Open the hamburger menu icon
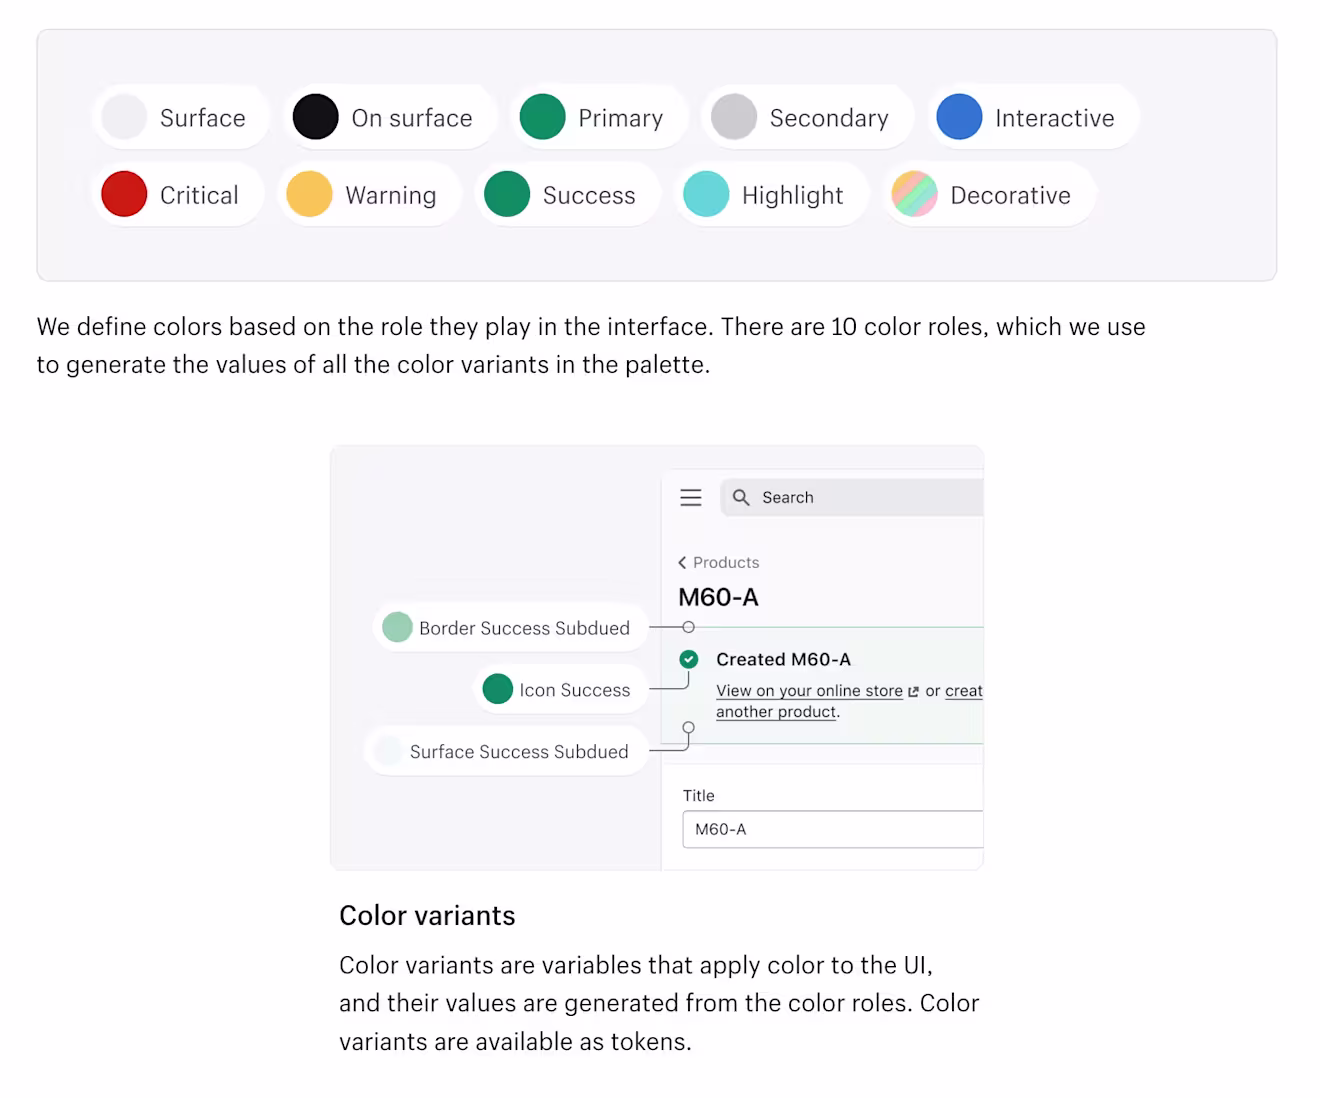 pyautogui.click(x=691, y=497)
